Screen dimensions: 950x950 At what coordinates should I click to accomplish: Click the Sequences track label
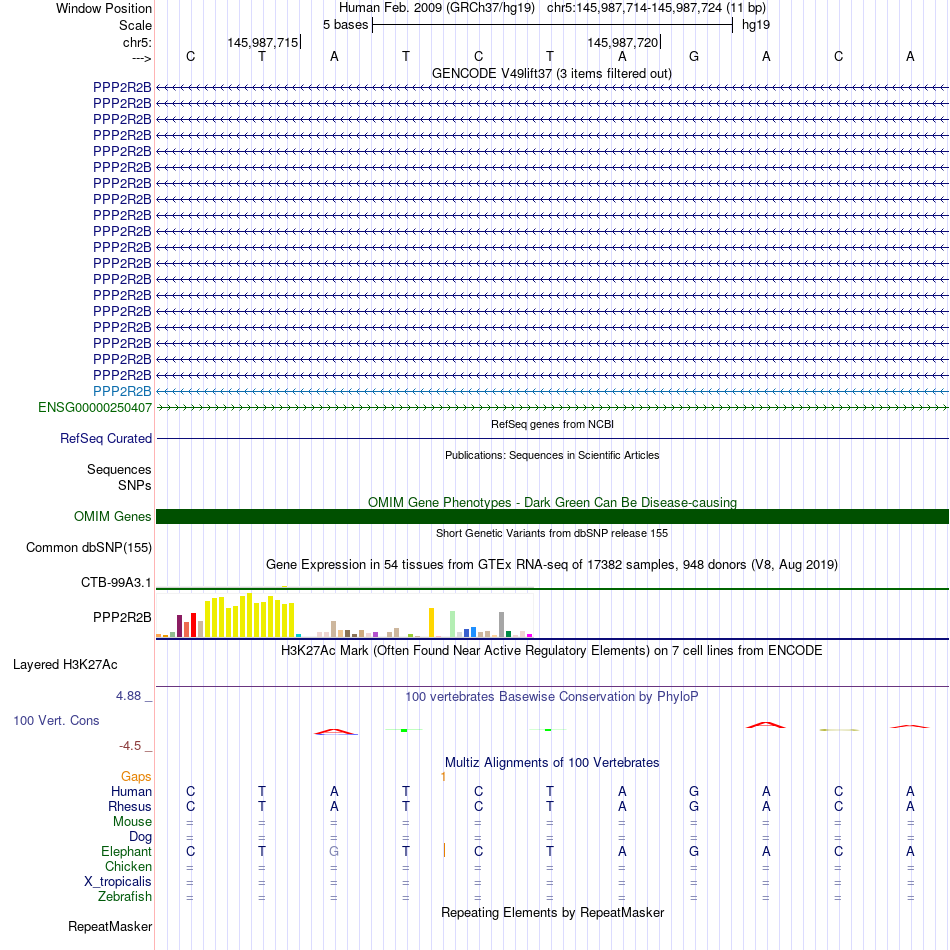tap(119, 470)
